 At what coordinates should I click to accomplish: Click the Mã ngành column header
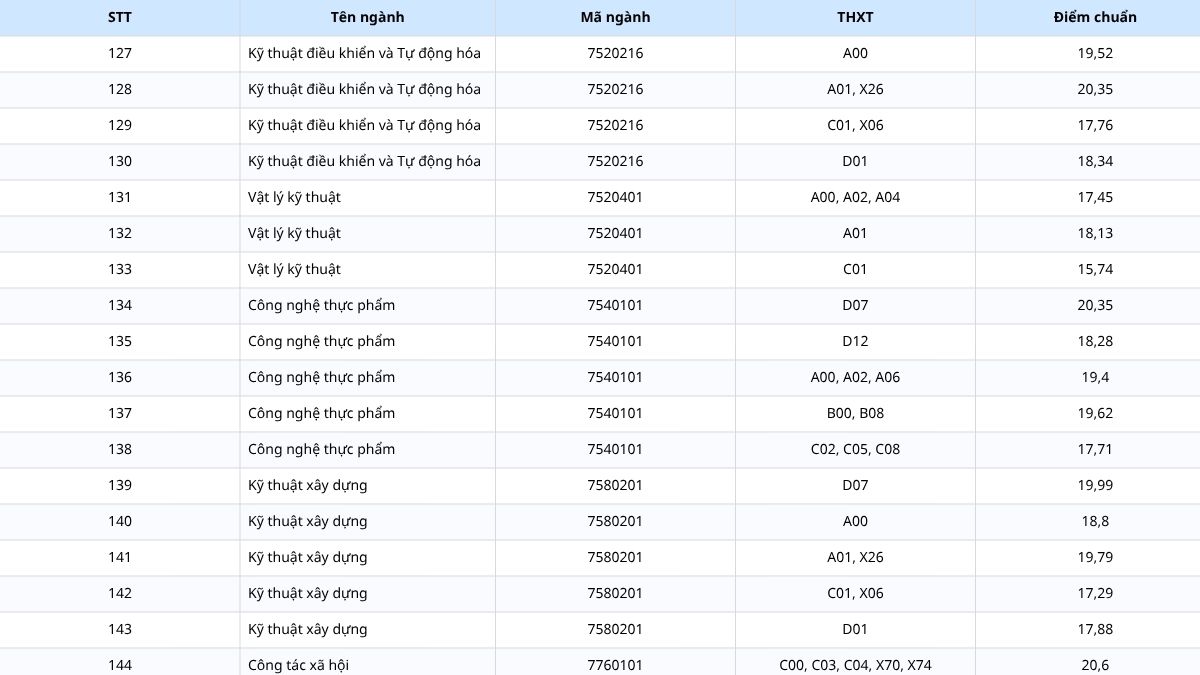[615, 17]
